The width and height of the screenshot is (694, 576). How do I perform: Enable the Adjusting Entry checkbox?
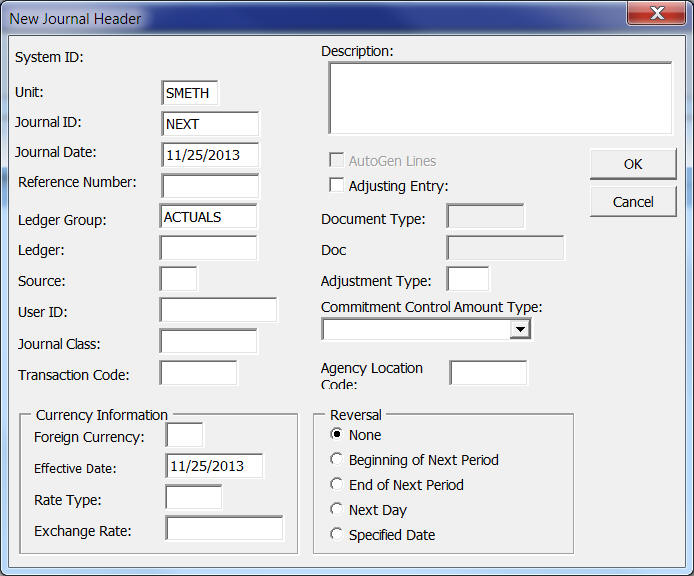click(x=336, y=185)
